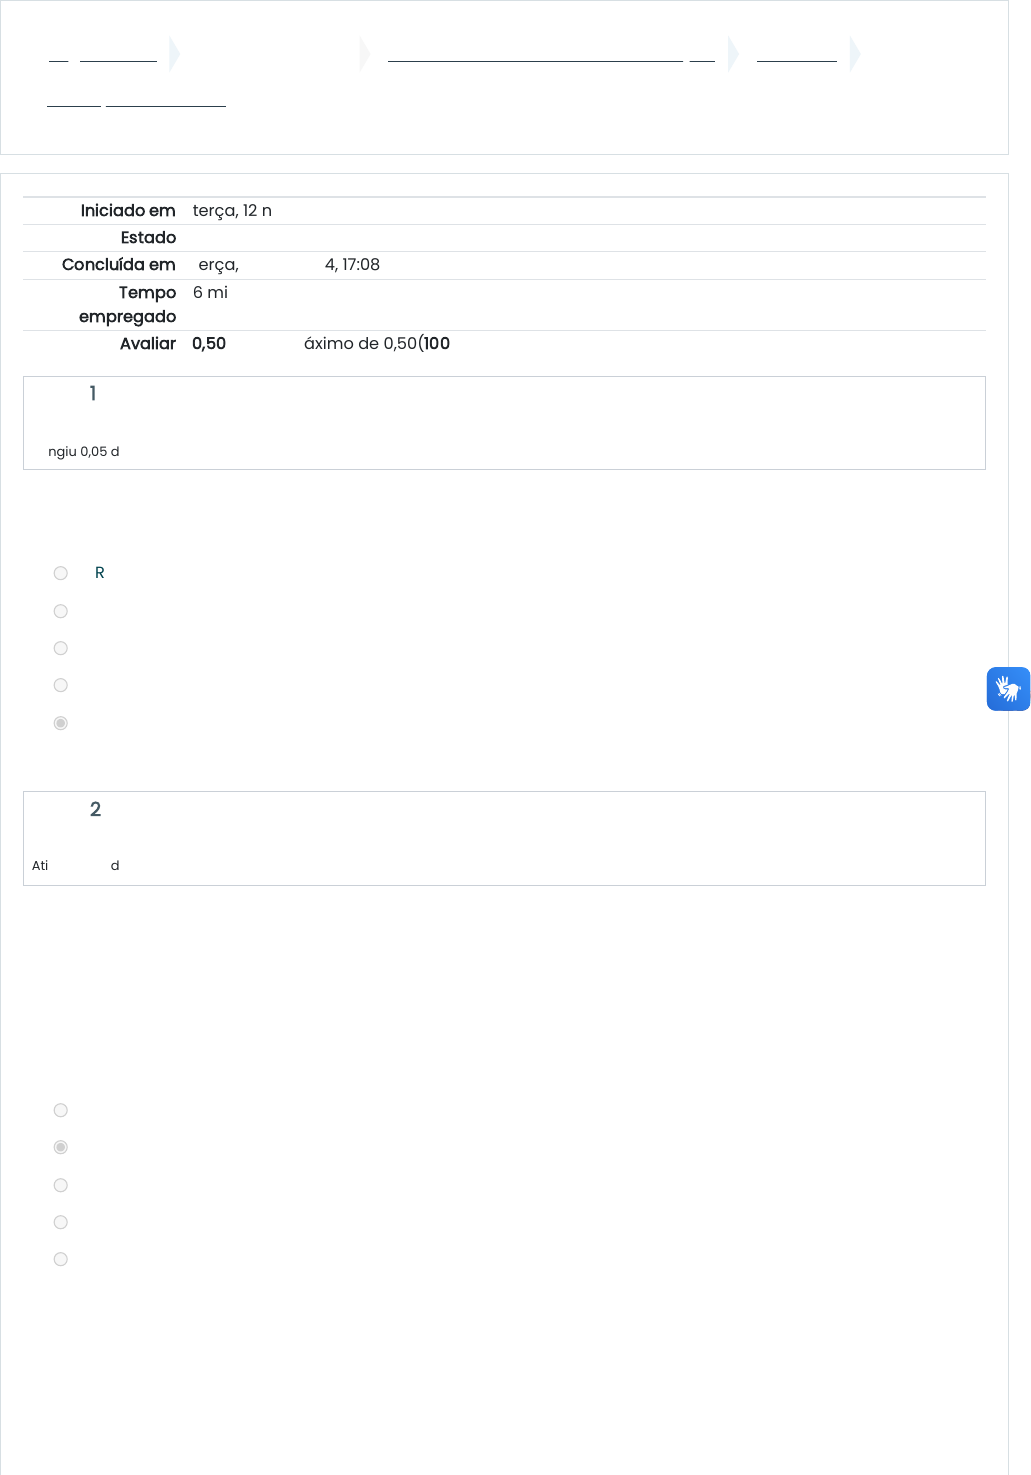Screen dimensions: 1031x1475
Task: Open the VLibras sign language accessibility widget
Action: tap(1008, 689)
